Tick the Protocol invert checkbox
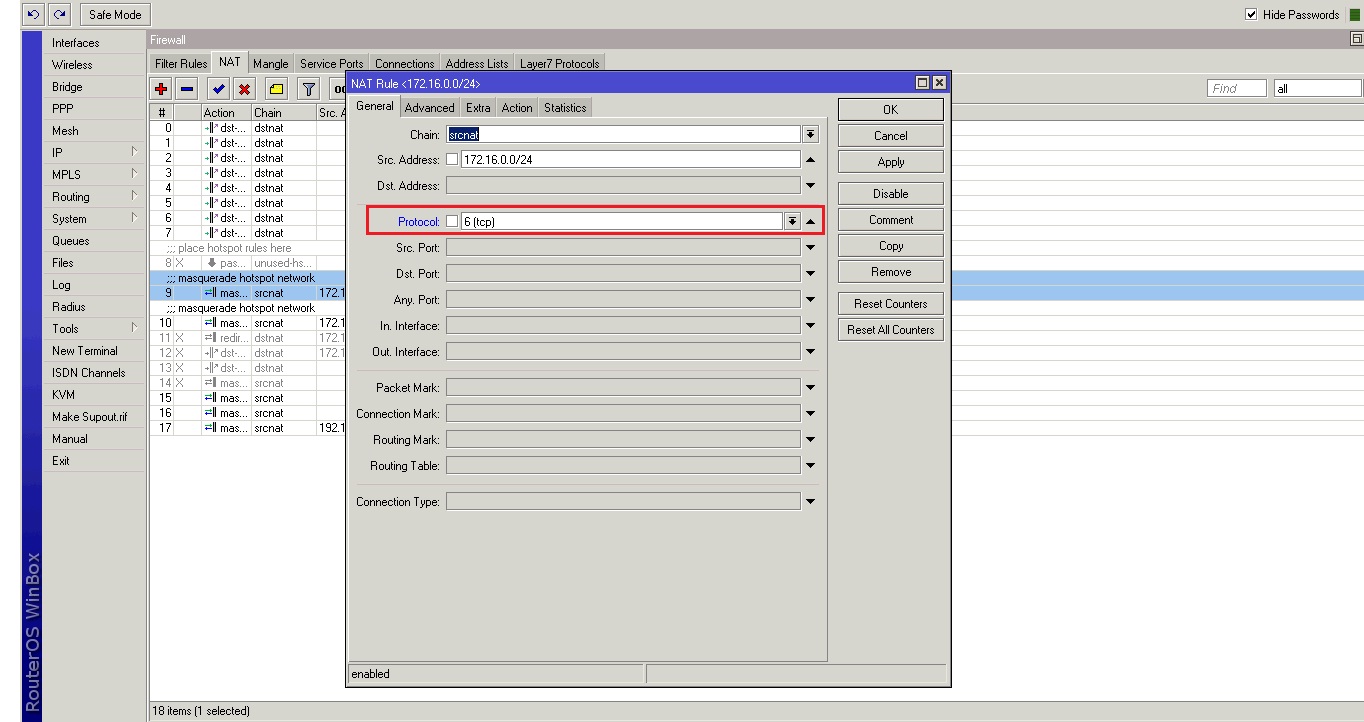This screenshot has width=1364, height=722. coord(452,221)
